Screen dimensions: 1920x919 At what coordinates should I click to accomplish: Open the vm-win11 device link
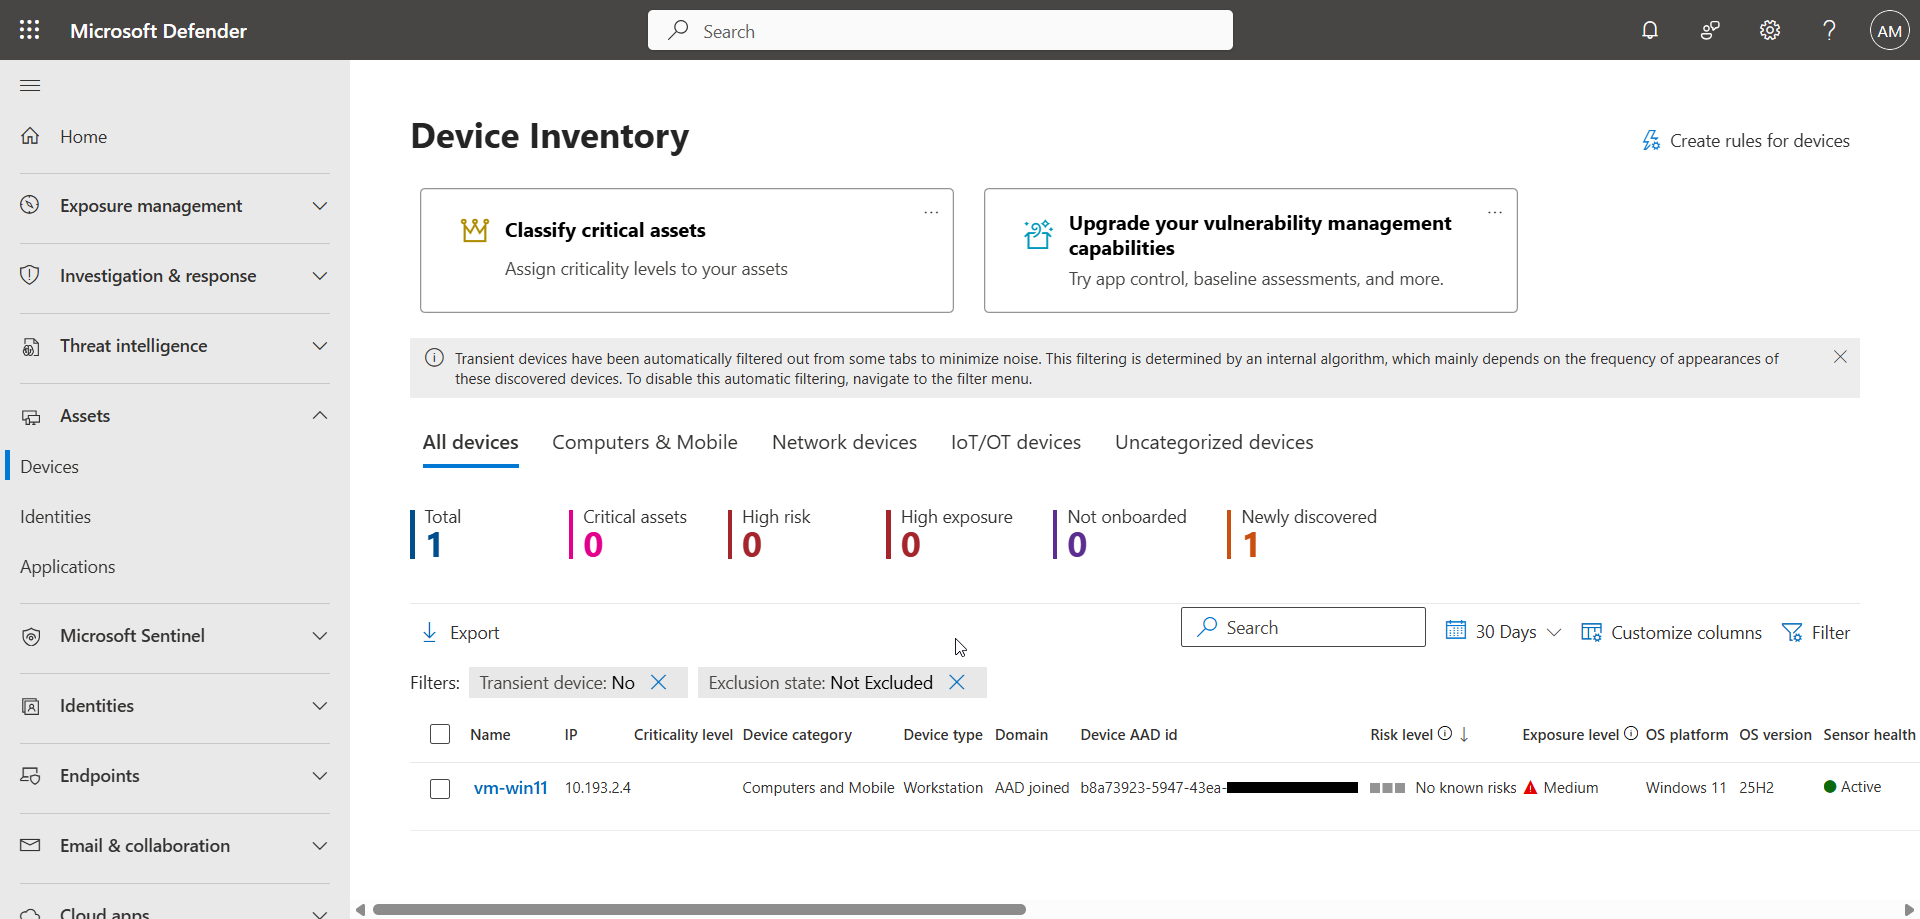pos(510,788)
